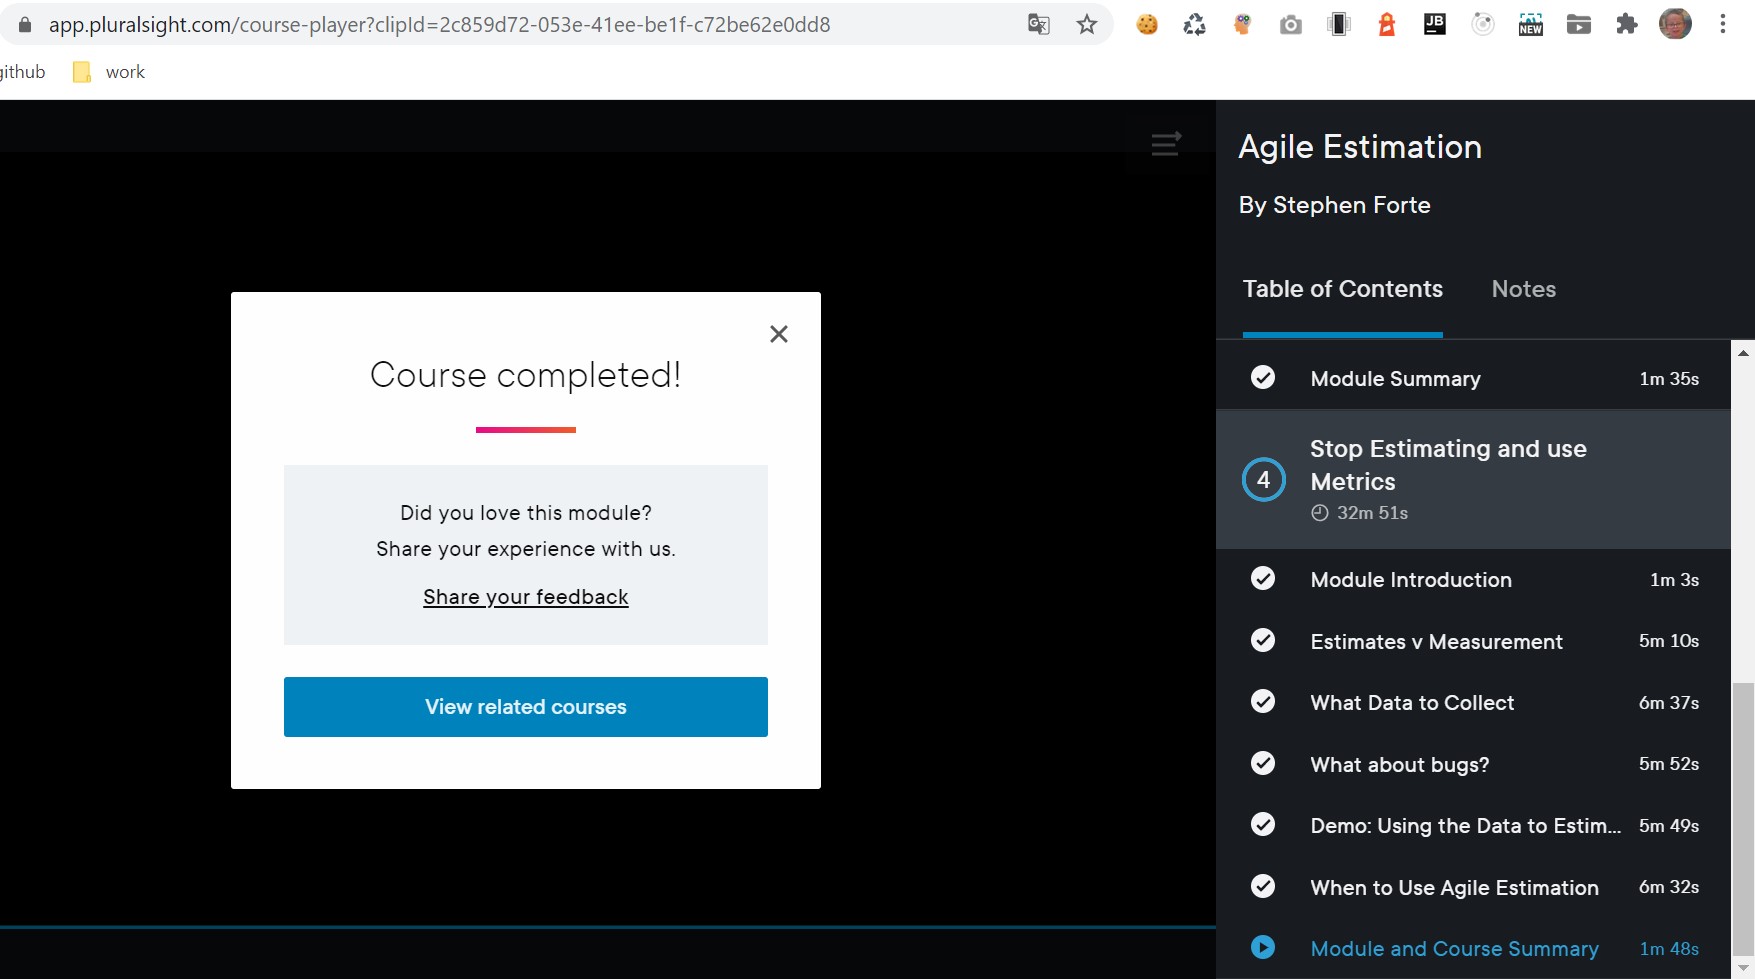1755x979 pixels.
Task: Click the Share your feedback link
Action: click(x=526, y=597)
